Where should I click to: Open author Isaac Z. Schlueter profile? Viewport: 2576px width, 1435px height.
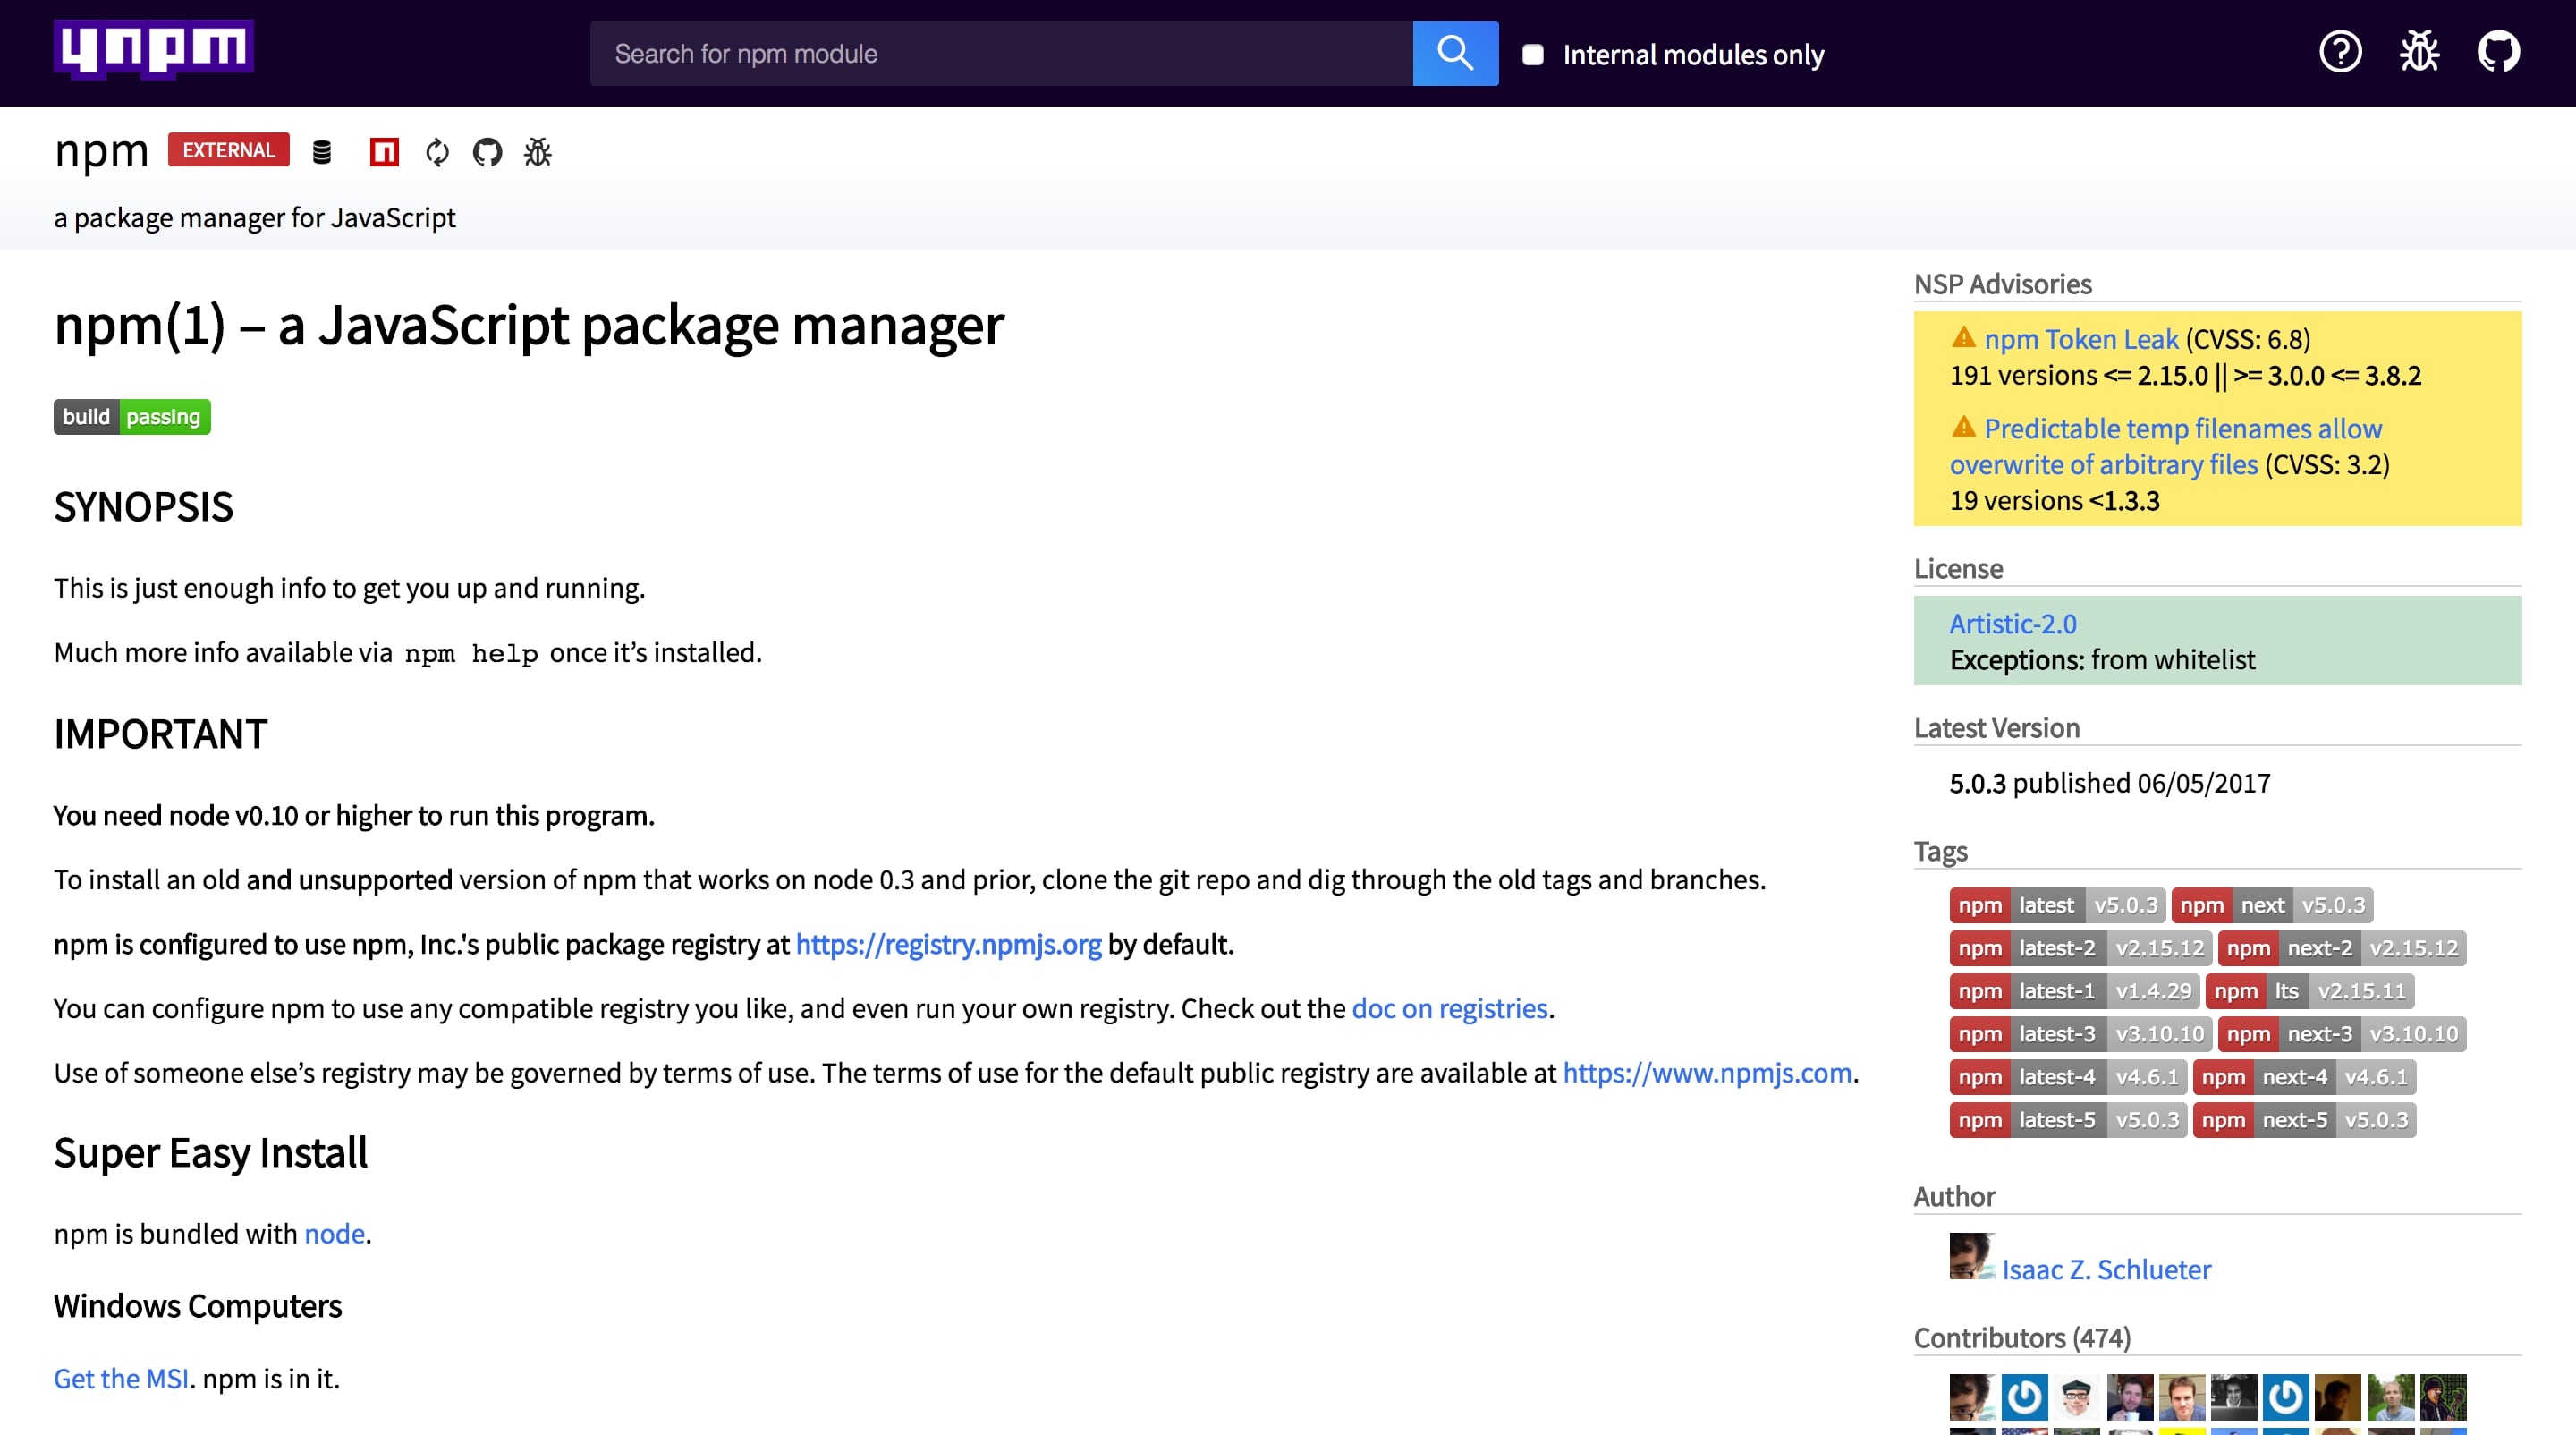tap(2105, 1269)
